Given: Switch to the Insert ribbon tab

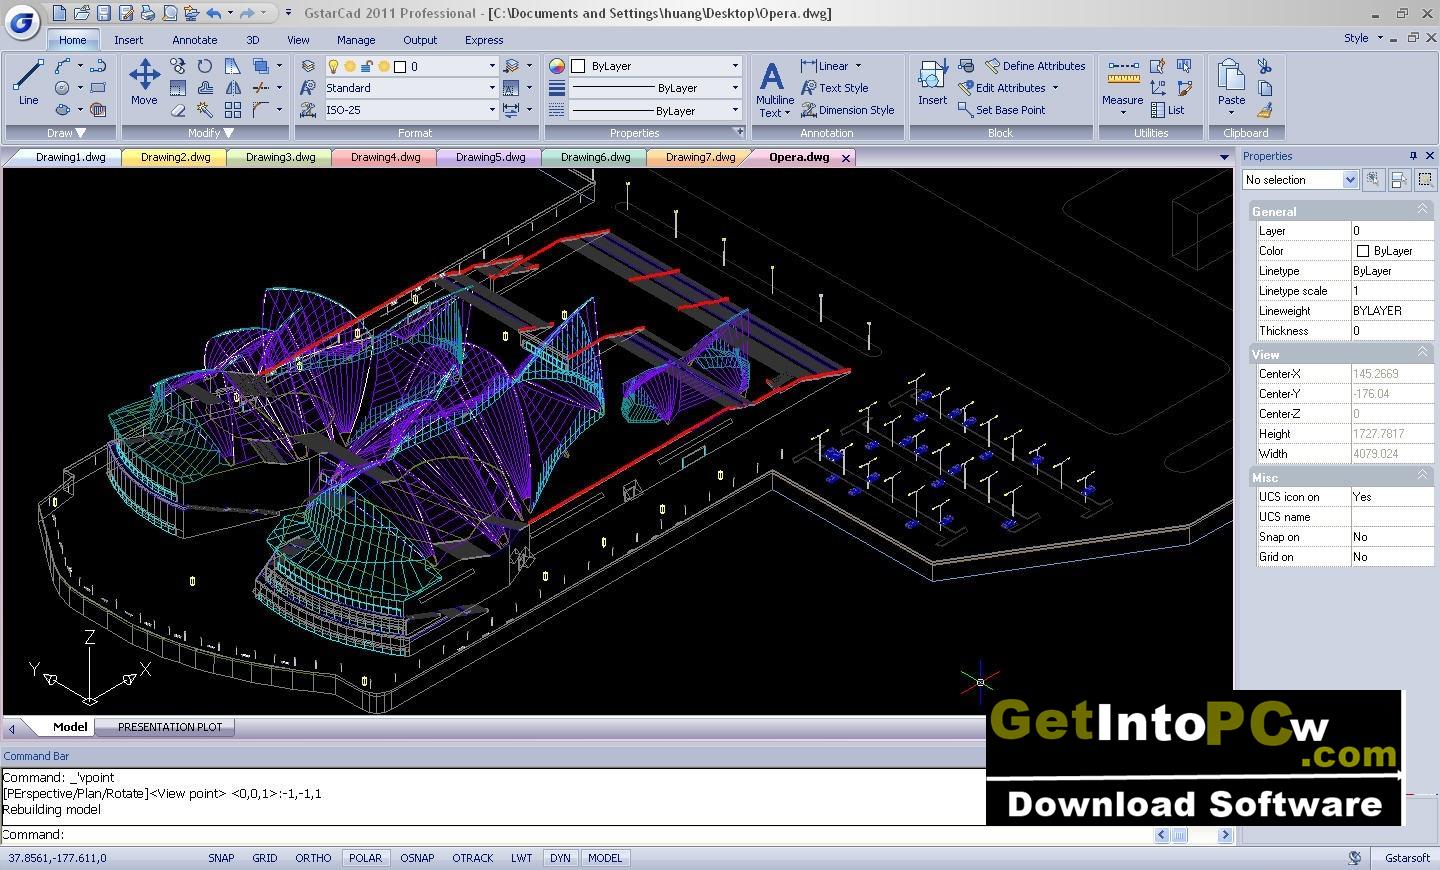Looking at the screenshot, I should tap(128, 40).
